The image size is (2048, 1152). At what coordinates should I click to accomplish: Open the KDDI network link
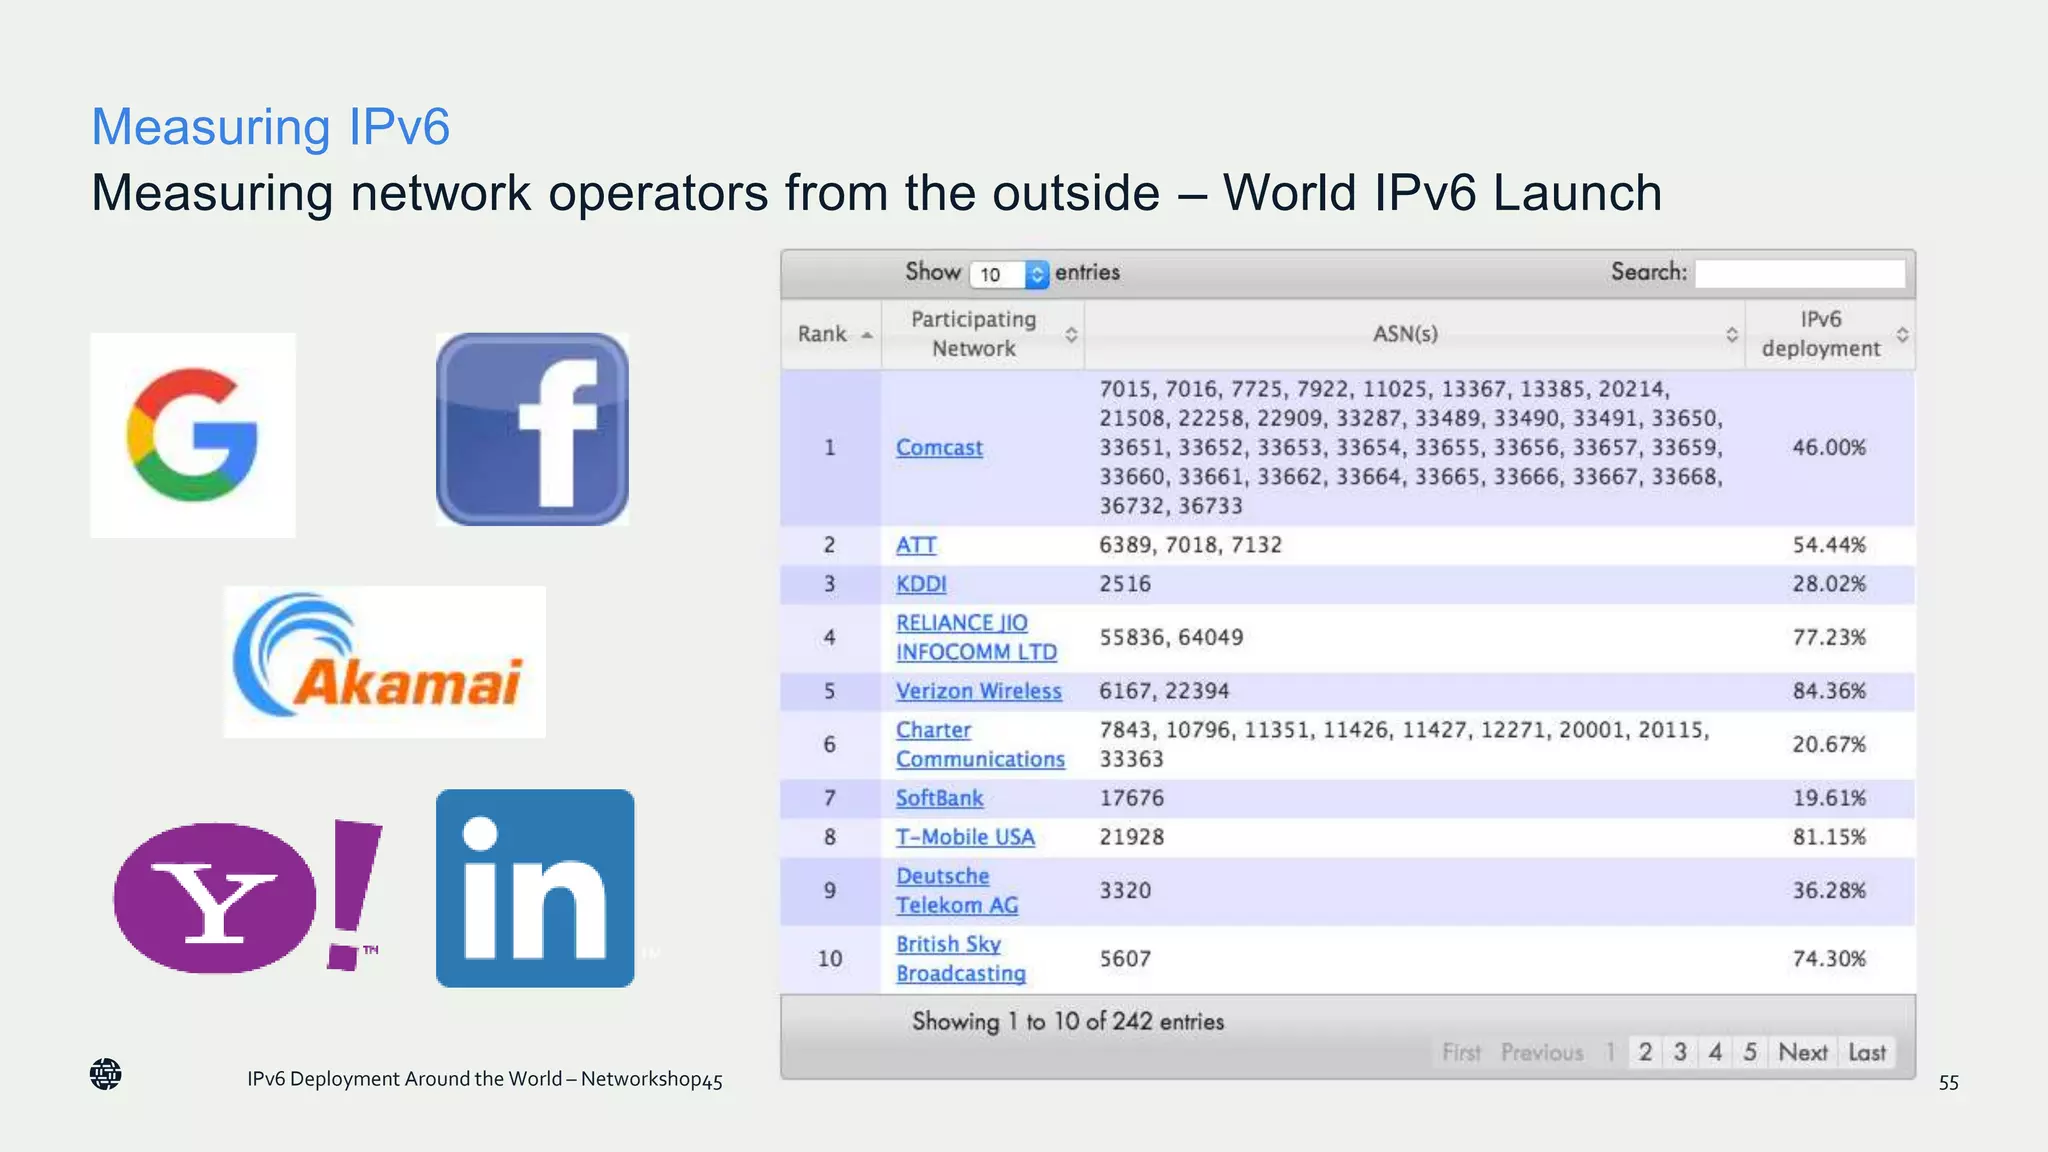[x=921, y=584]
